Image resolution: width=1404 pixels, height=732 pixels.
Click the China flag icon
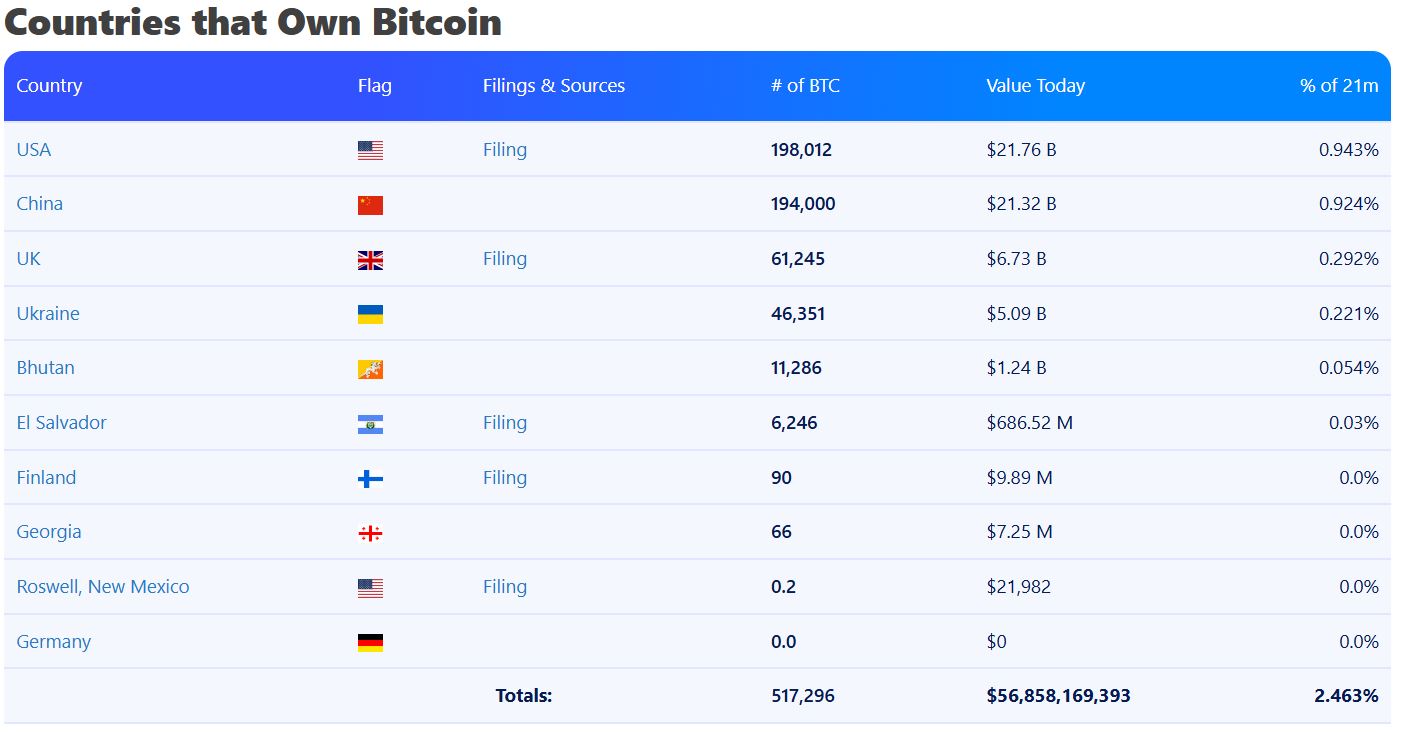pyautogui.click(x=371, y=203)
